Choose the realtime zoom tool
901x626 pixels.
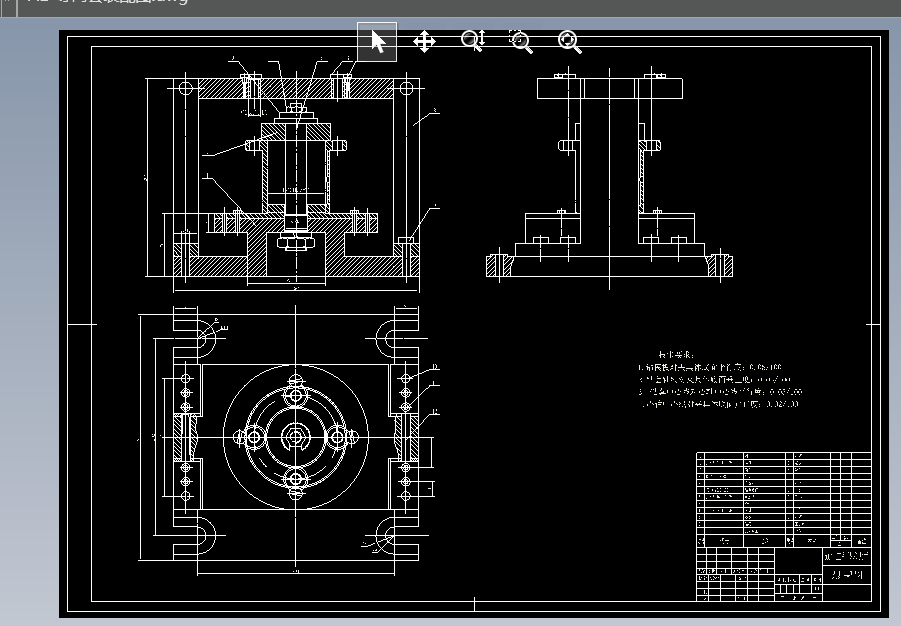pyautogui.click(x=473, y=41)
